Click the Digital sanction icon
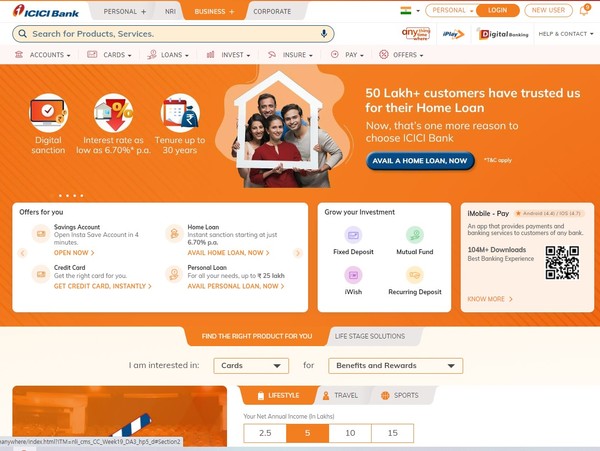 click(48, 113)
